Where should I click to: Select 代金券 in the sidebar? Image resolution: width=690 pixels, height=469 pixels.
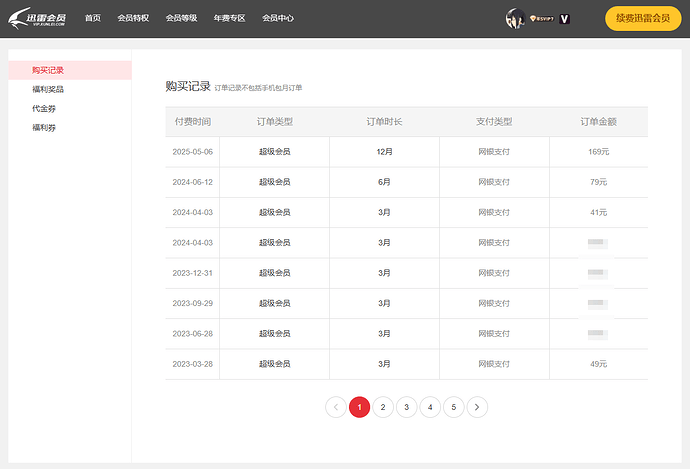click(x=44, y=109)
